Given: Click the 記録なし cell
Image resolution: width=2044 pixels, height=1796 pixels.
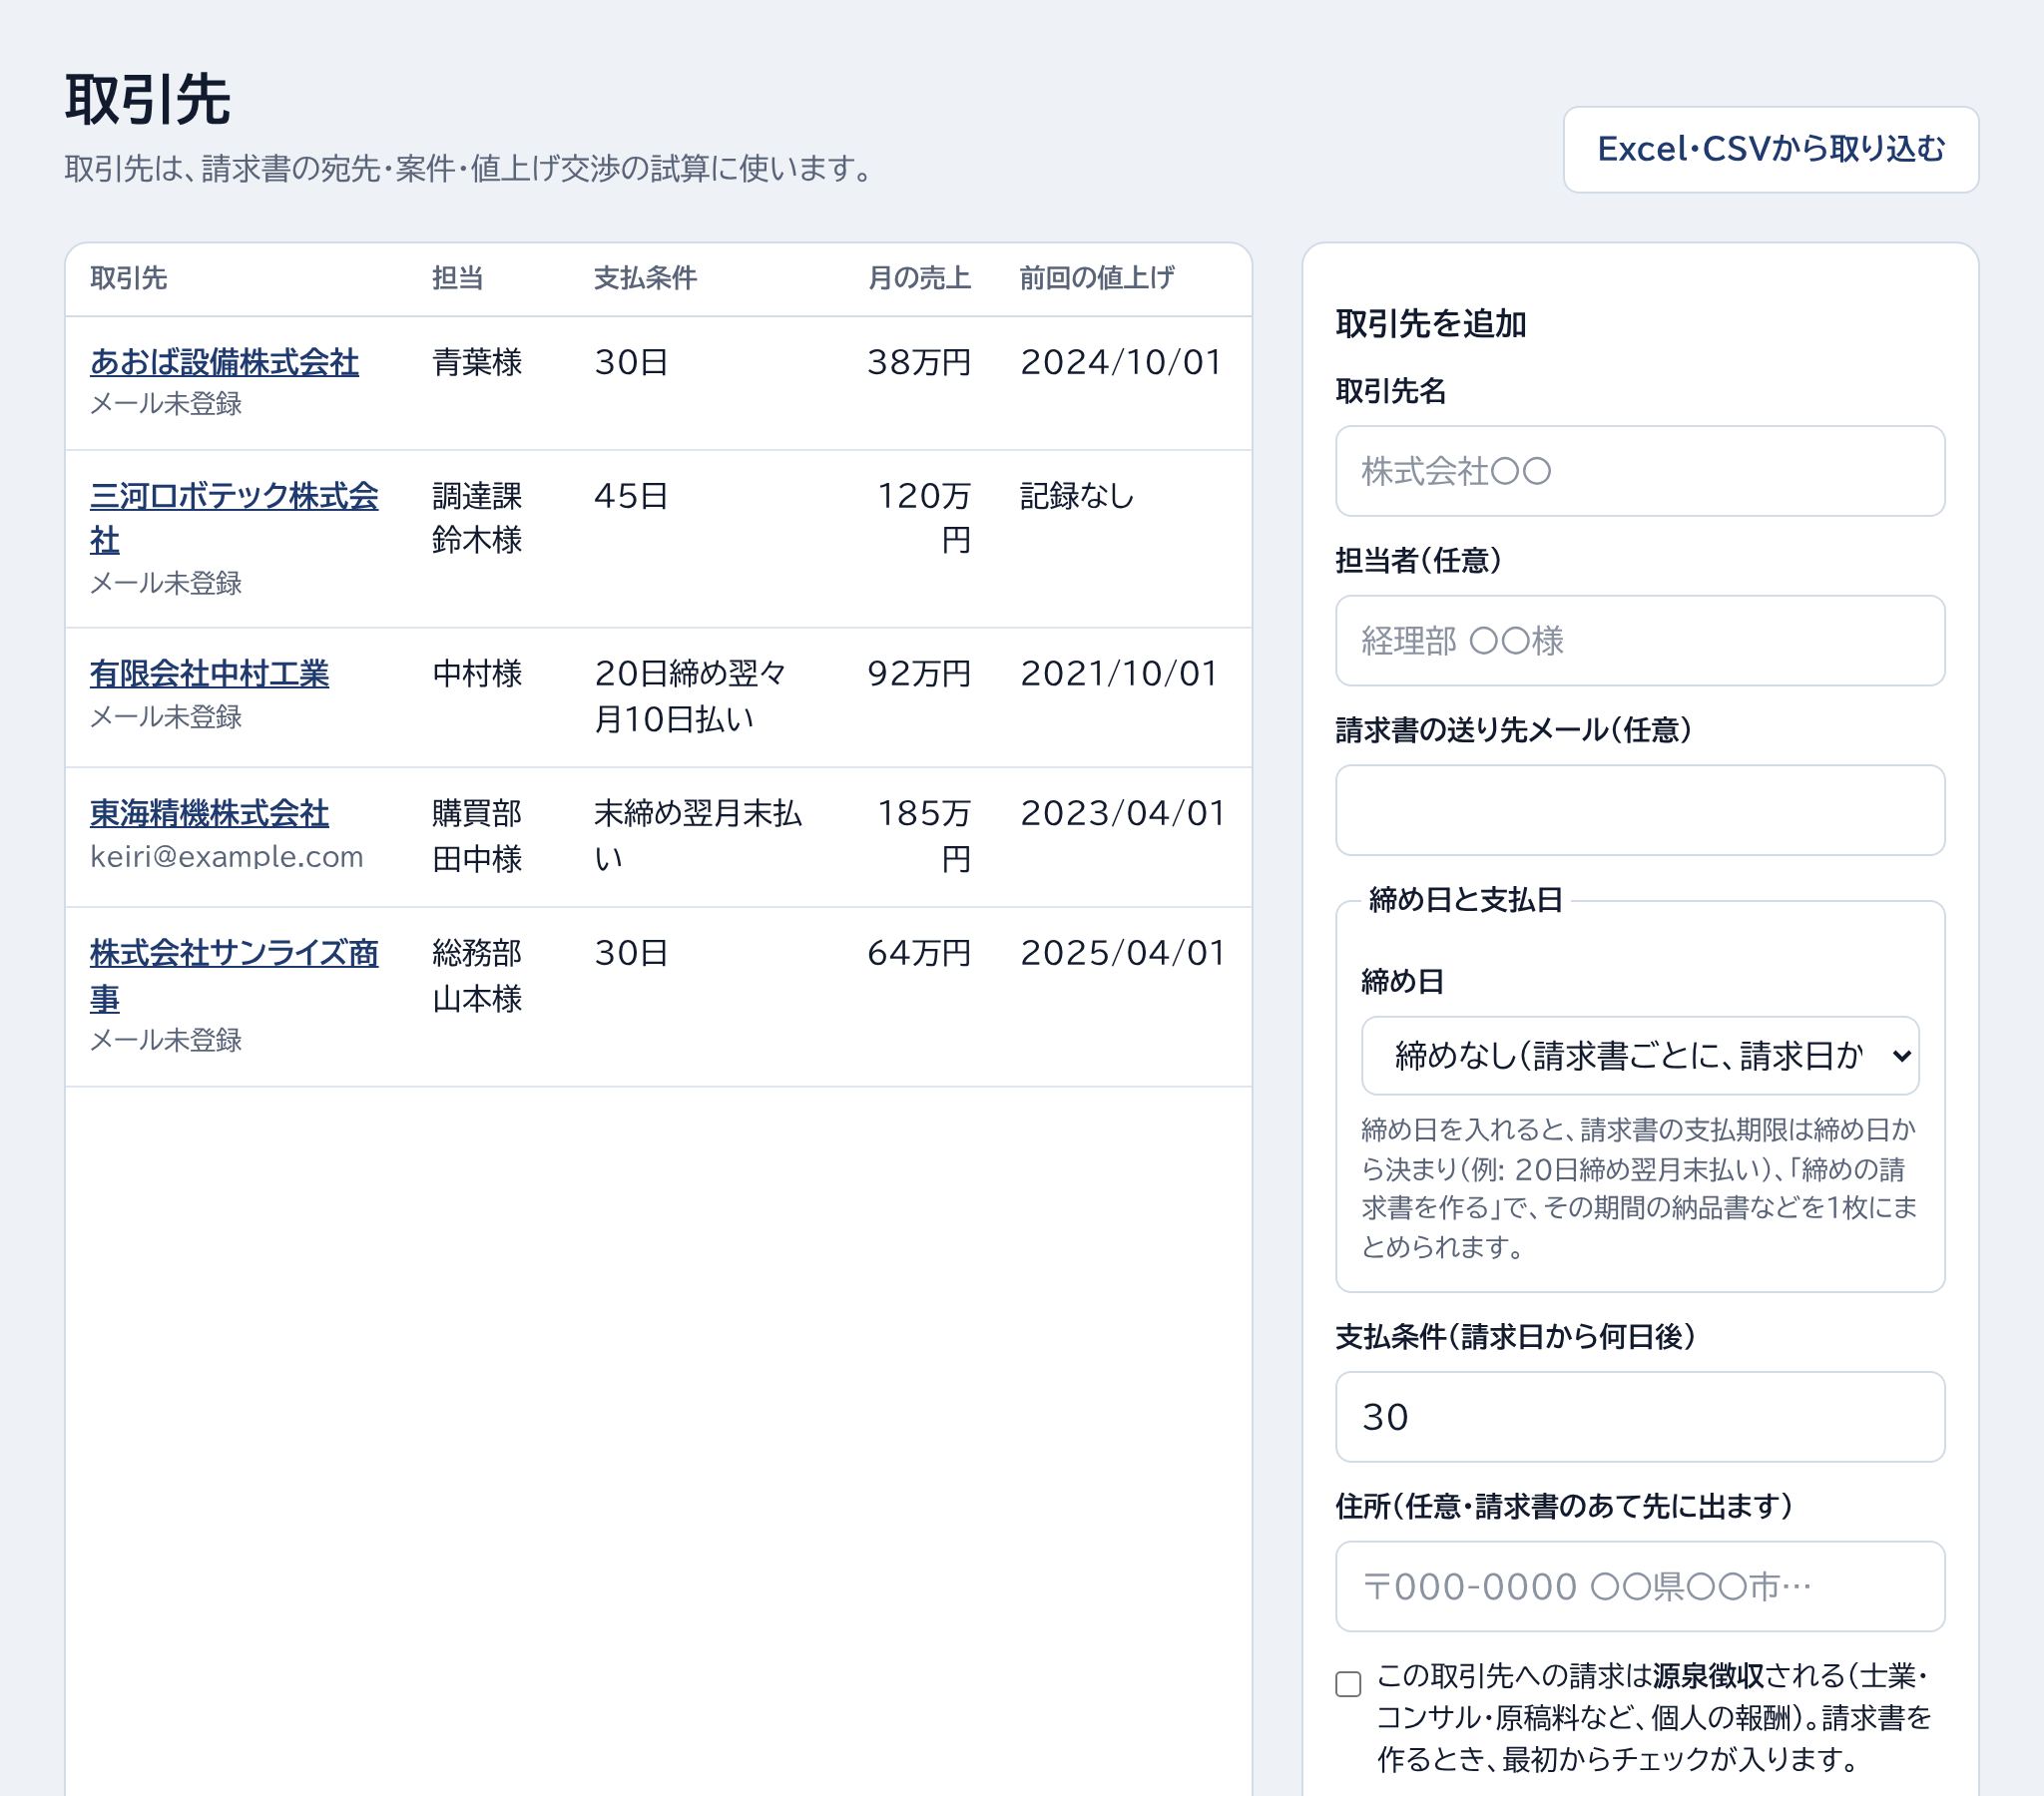Looking at the screenshot, I should click(x=1076, y=495).
